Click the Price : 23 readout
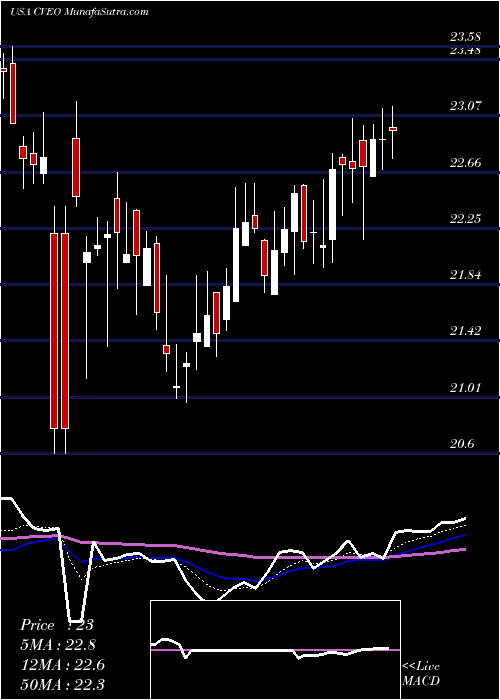This screenshot has height=700, width=500. (x=57, y=625)
